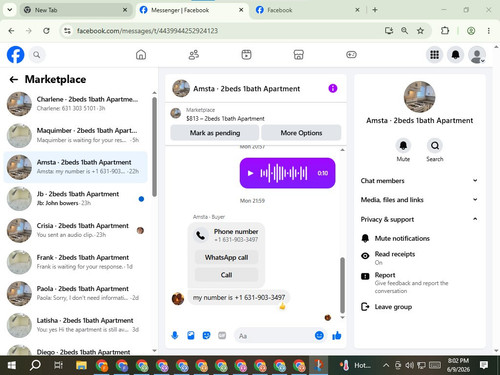Open Paola conversation
The image size is (500, 375).
76,293
